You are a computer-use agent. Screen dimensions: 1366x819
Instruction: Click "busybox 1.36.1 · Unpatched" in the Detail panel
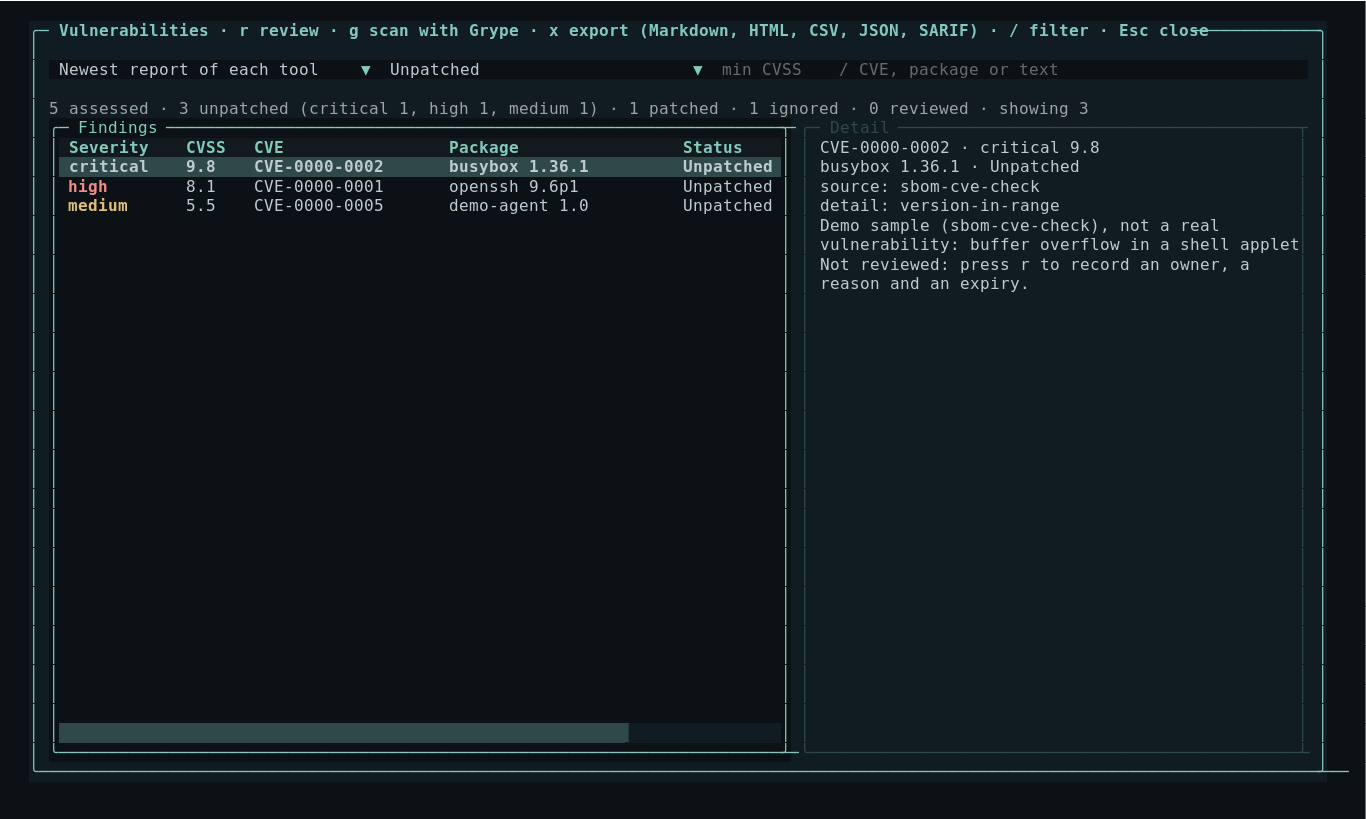950,167
